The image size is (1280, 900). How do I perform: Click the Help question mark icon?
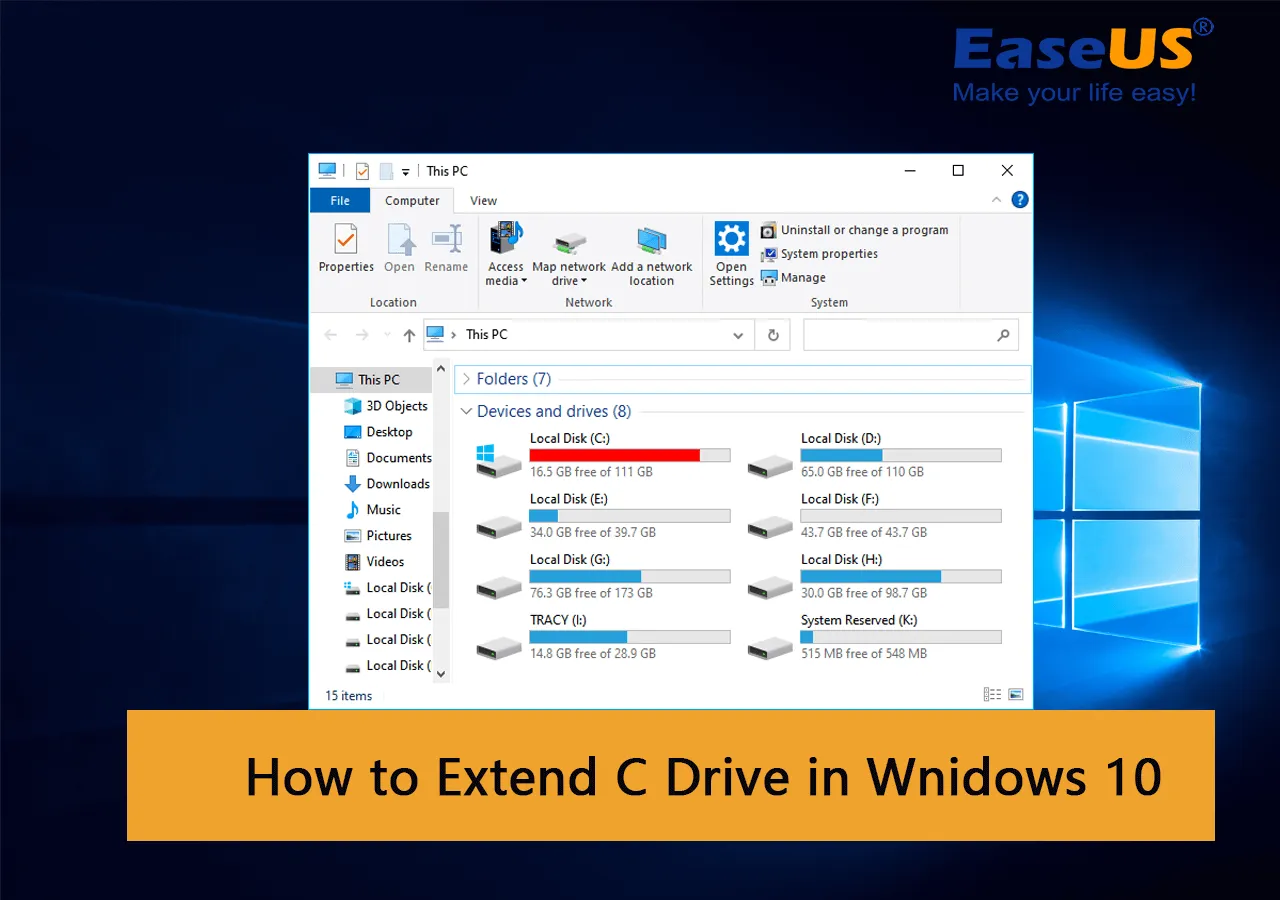(x=1019, y=200)
